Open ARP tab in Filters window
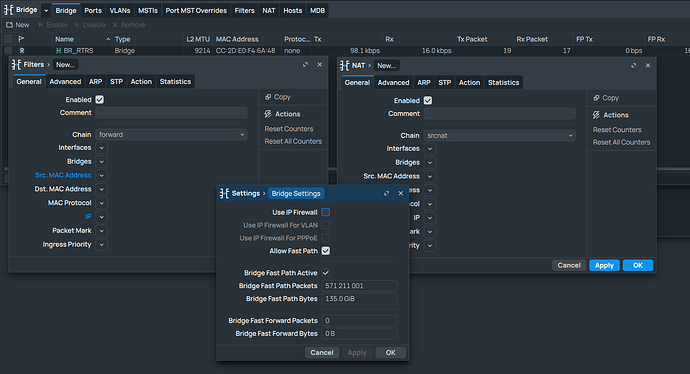690x374 pixels. click(x=95, y=82)
